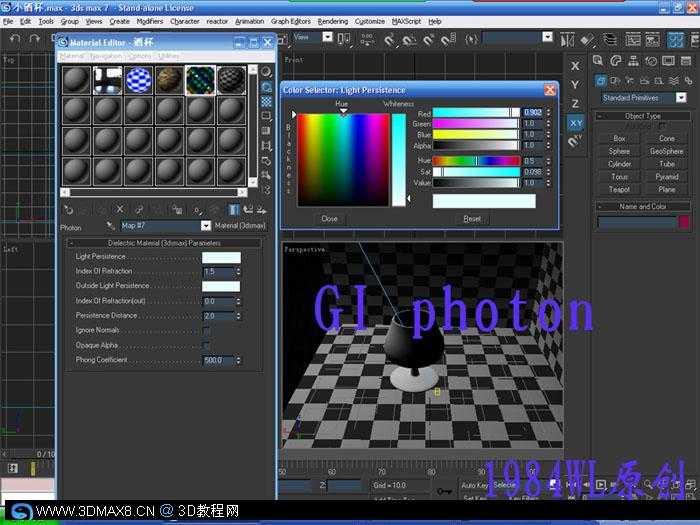
Task: Click Index Of Refraction spinner arrows
Action: click(238, 271)
